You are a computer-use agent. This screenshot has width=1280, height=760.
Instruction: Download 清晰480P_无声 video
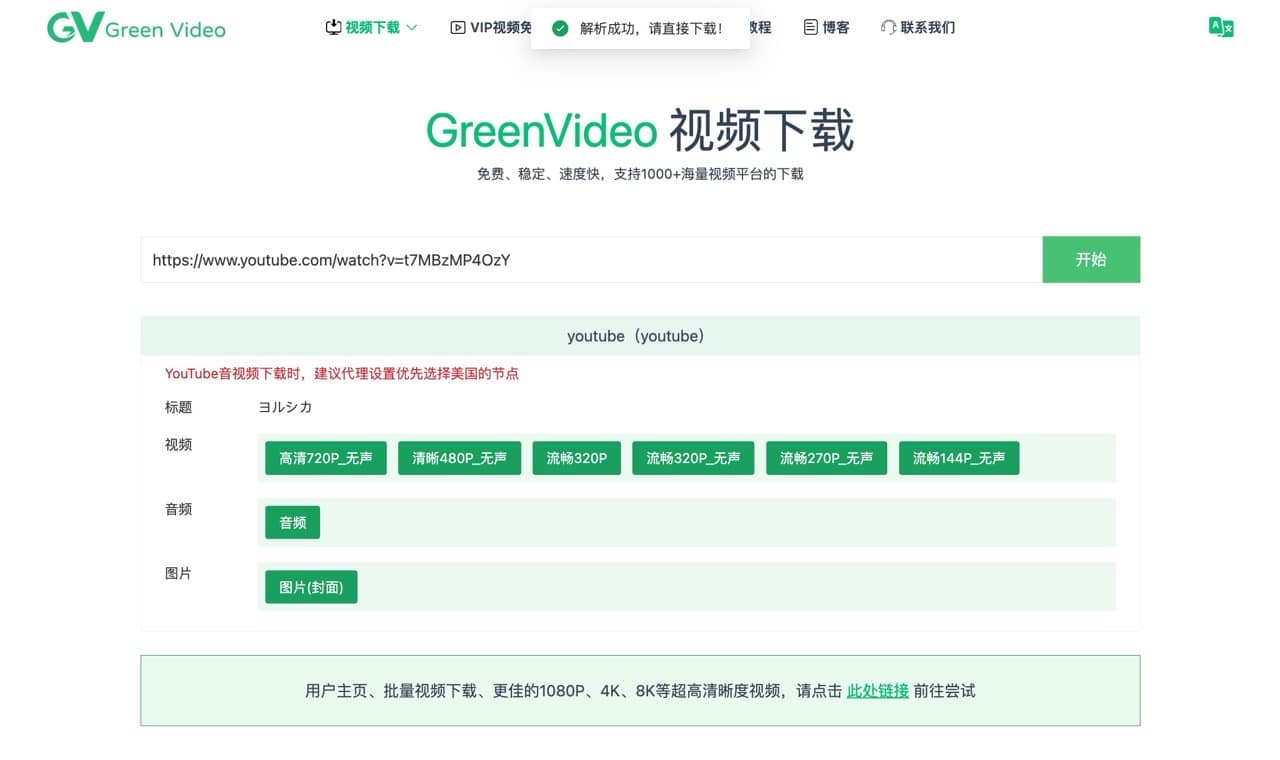coord(459,458)
